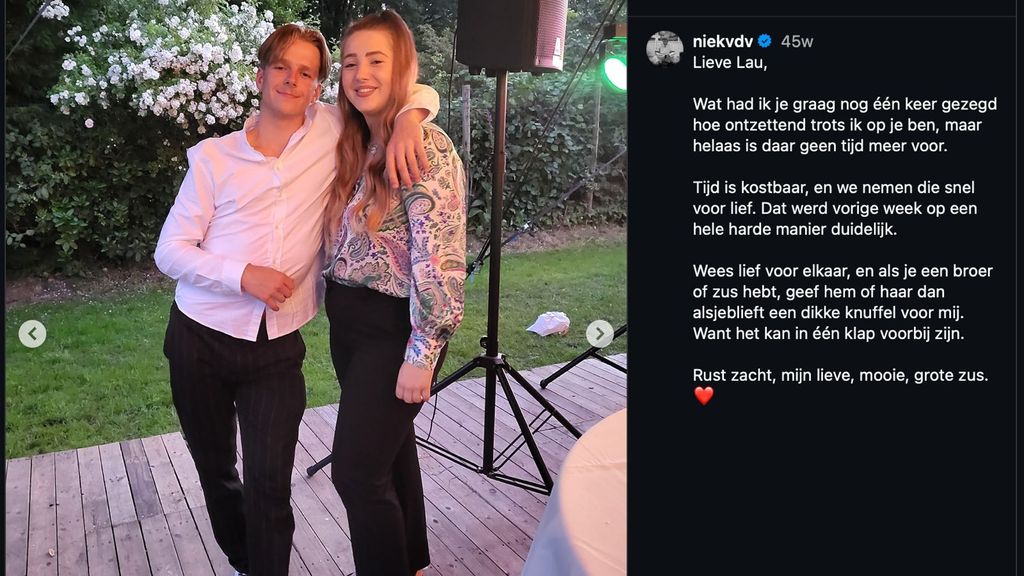Click the 'Rust zacht, mijn lieve' line

coord(840,375)
